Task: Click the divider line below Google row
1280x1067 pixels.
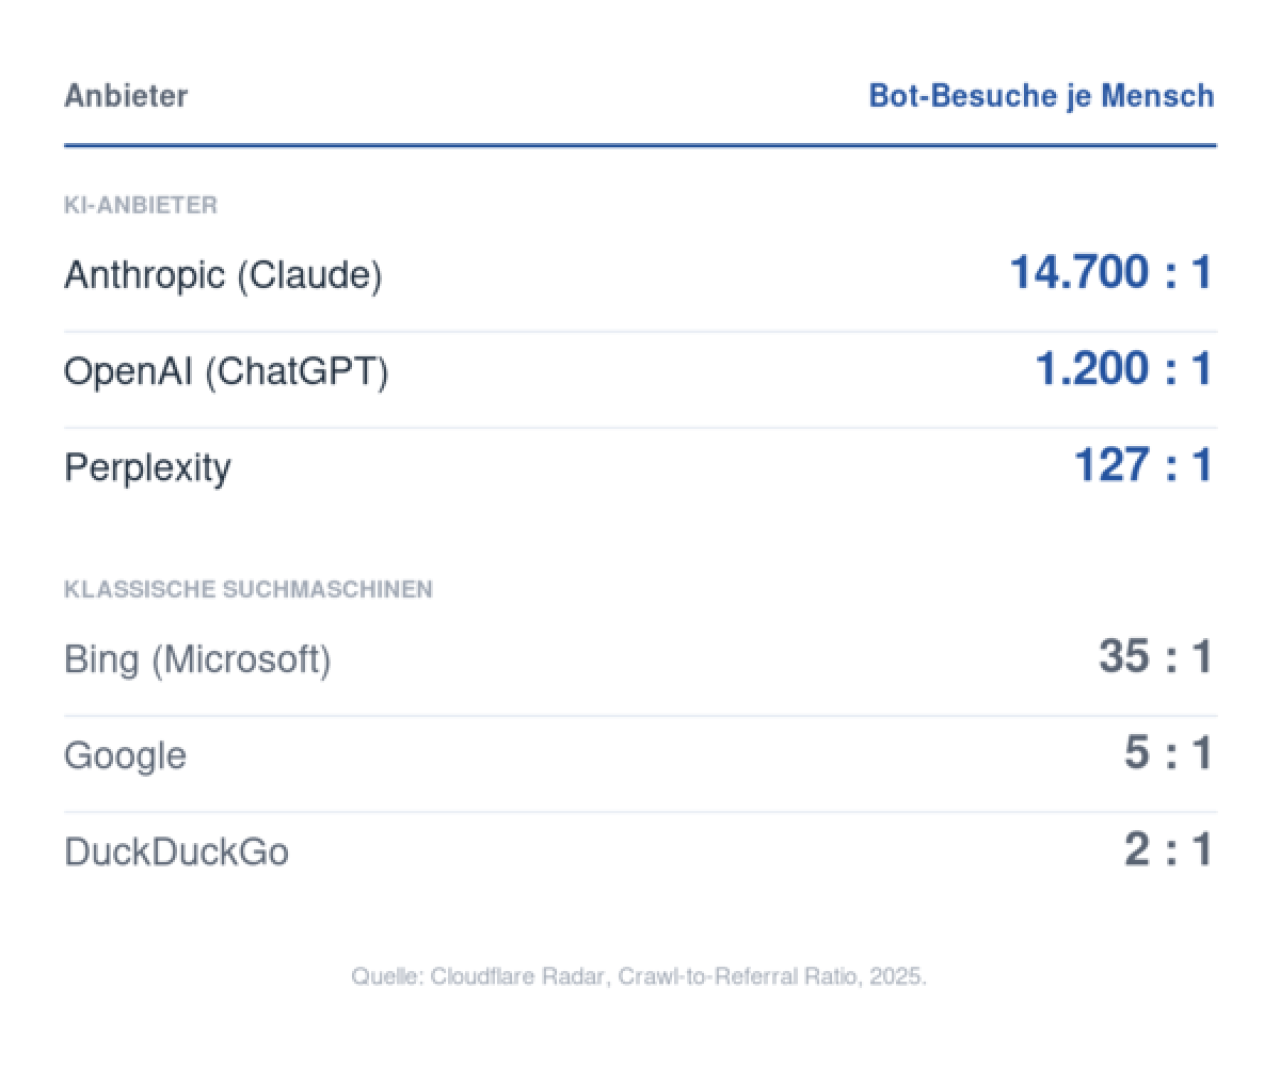Action: click(x=640, y=812)
